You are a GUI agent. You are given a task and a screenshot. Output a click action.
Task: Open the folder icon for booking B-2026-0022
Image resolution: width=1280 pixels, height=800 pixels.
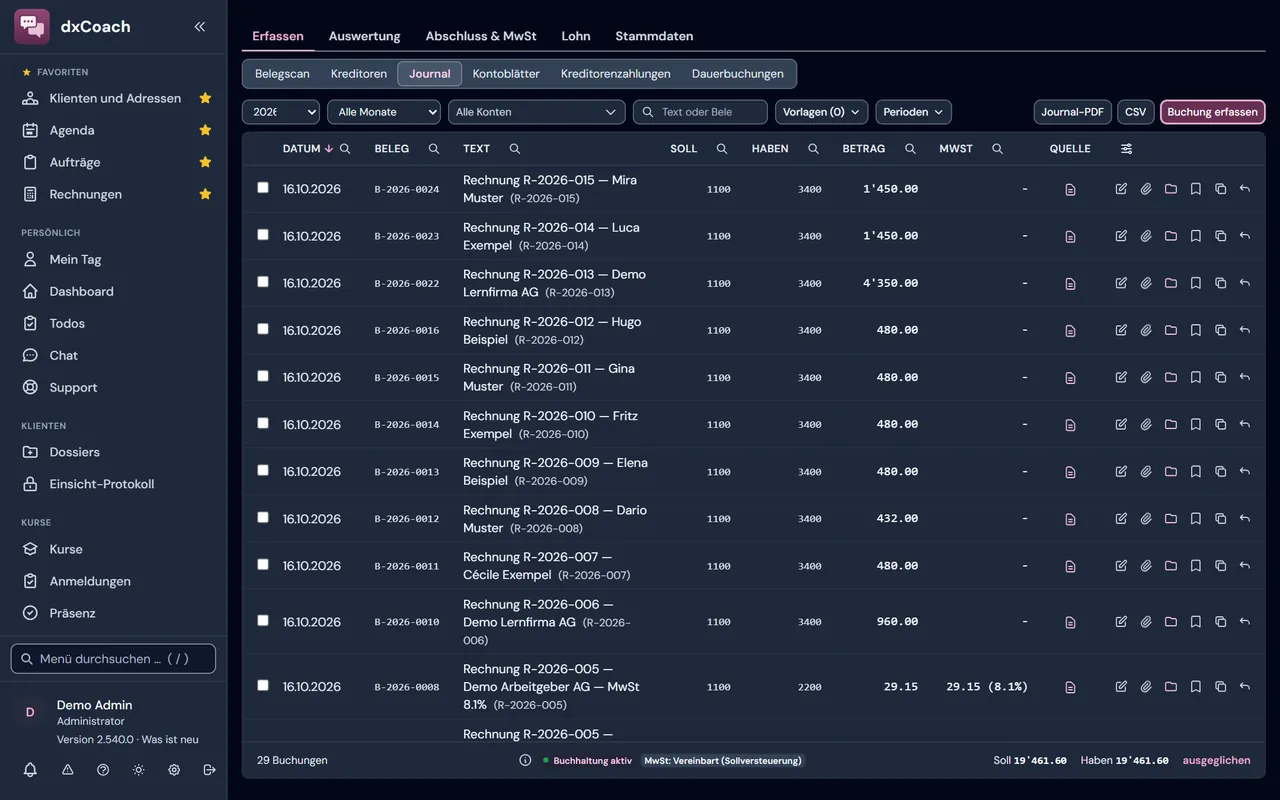1171,283
